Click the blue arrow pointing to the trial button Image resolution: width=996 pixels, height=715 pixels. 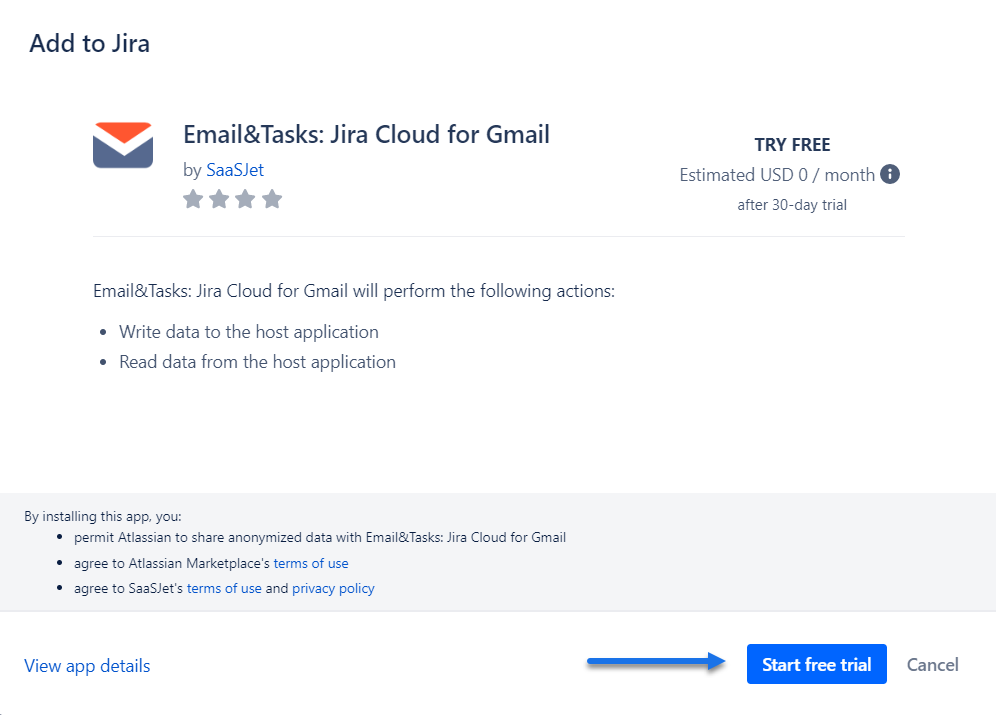pyautogui.click(x=656, y=661)
